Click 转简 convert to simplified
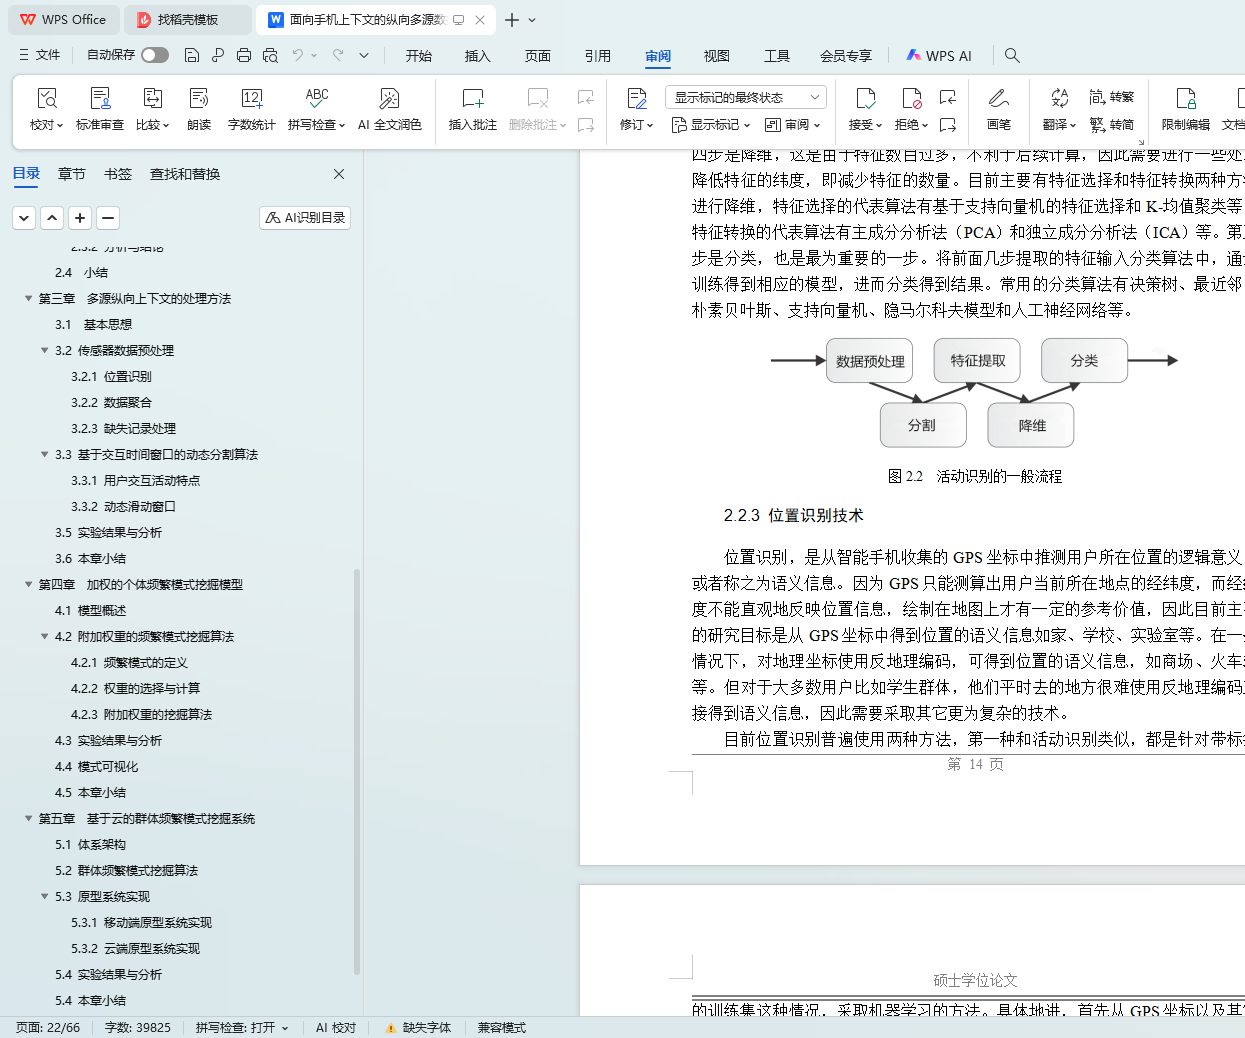This screenshot has width=1245, height=1038. [1112, 125]
